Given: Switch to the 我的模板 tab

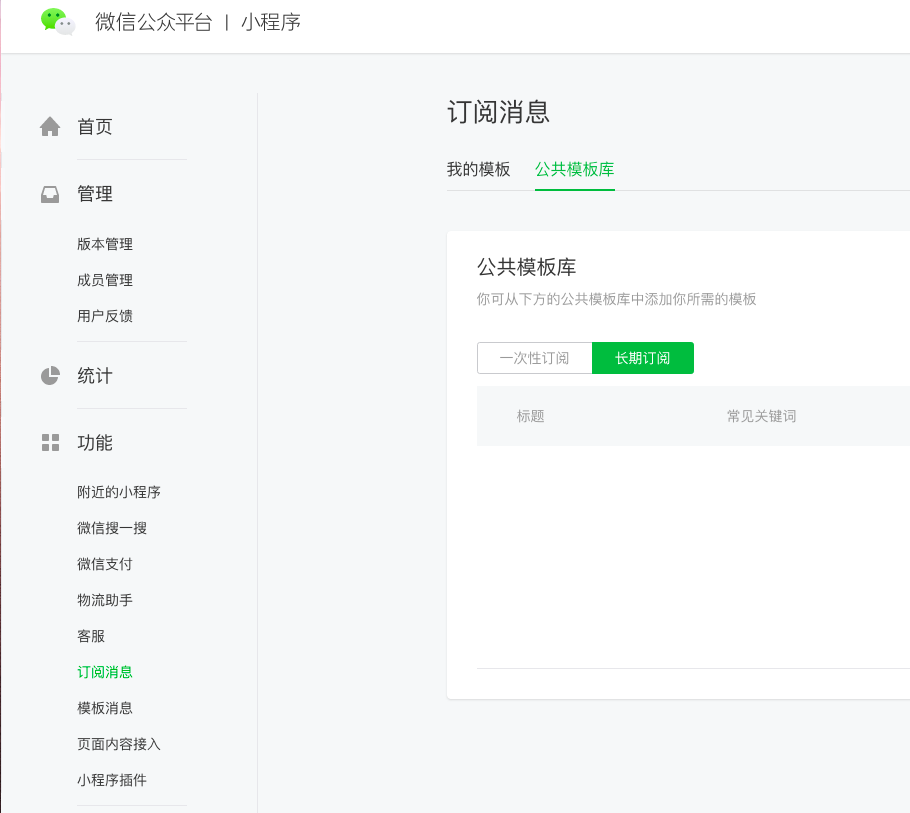Looking at the screenshot, I should pos(478,170).
